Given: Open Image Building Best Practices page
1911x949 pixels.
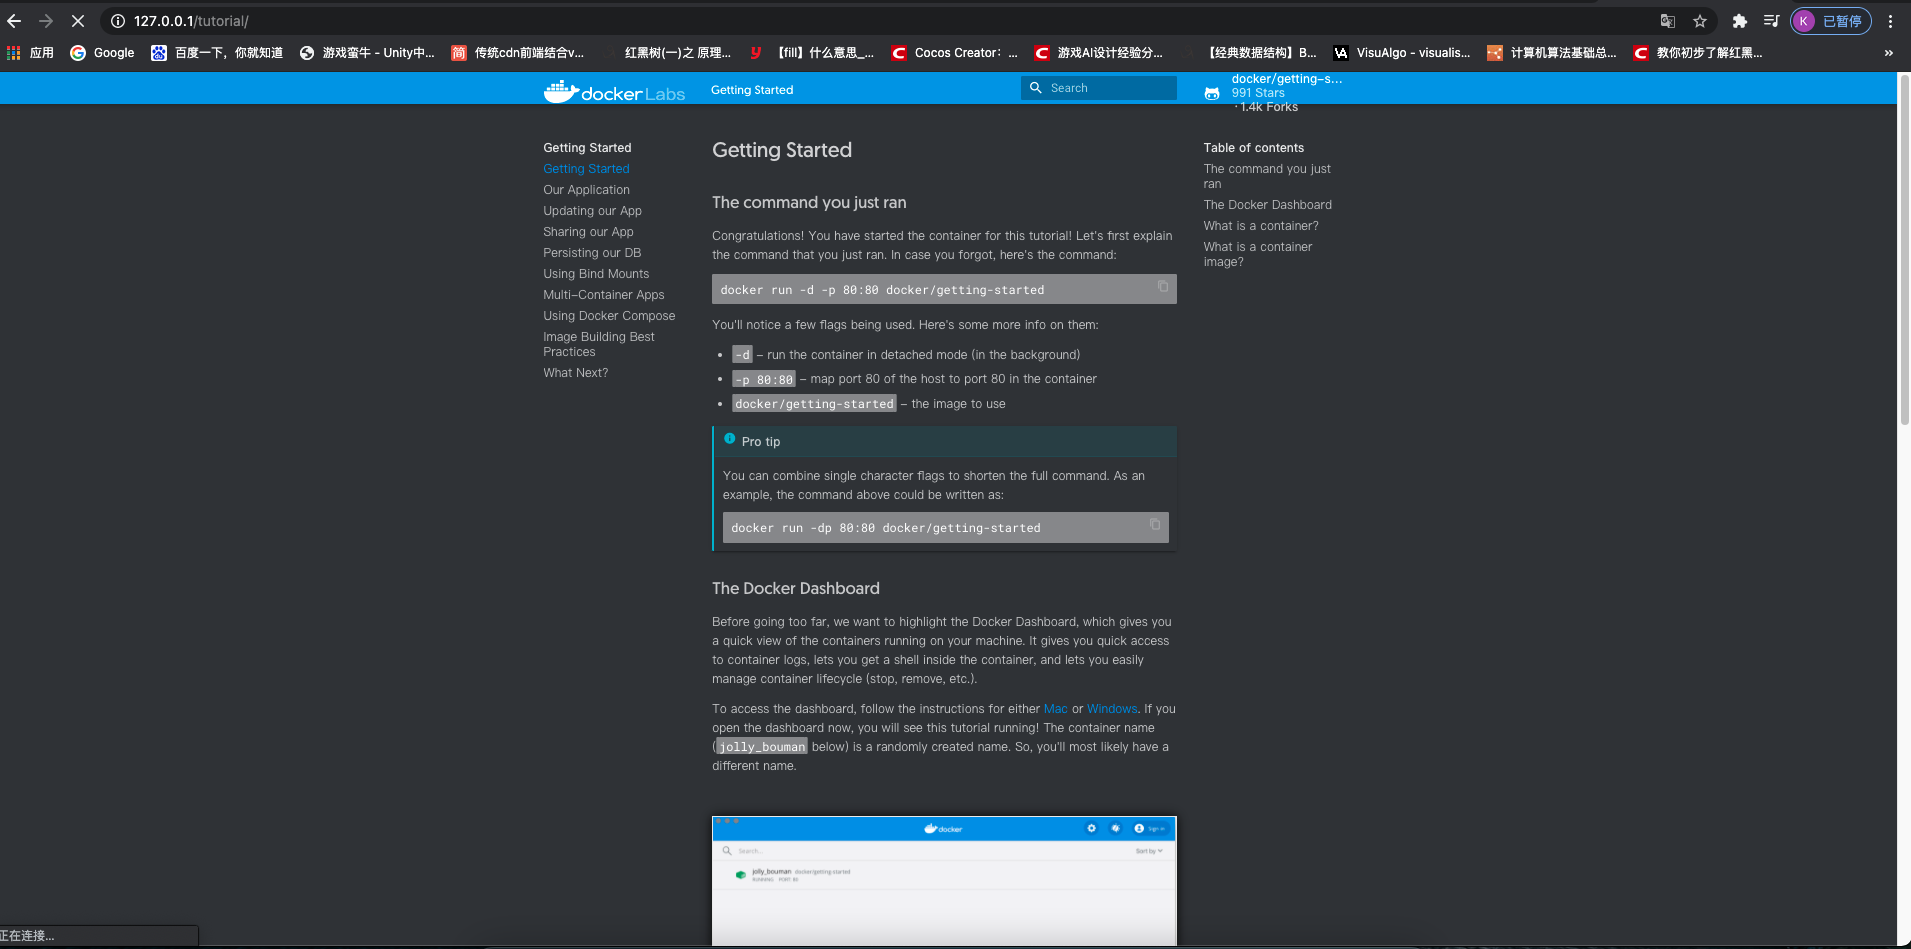Looking at the screenshot, I should pos(599,344).
